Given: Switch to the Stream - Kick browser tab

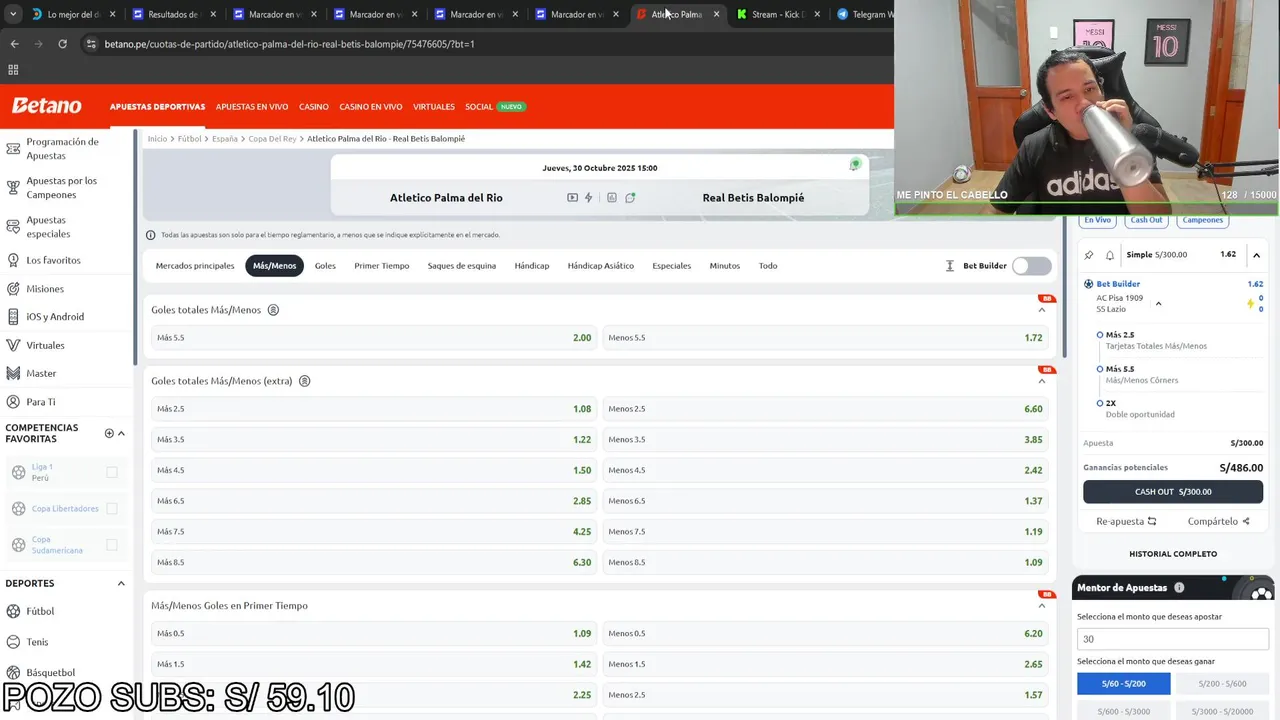Looking at the screenshot, I should coord(777,14).
